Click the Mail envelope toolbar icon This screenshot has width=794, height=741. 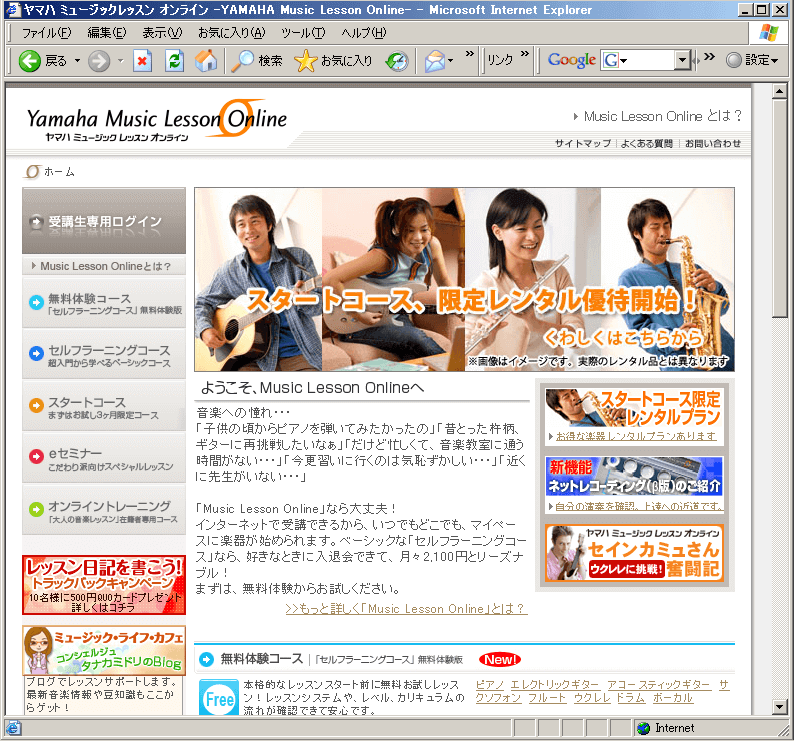coord(434,61)
